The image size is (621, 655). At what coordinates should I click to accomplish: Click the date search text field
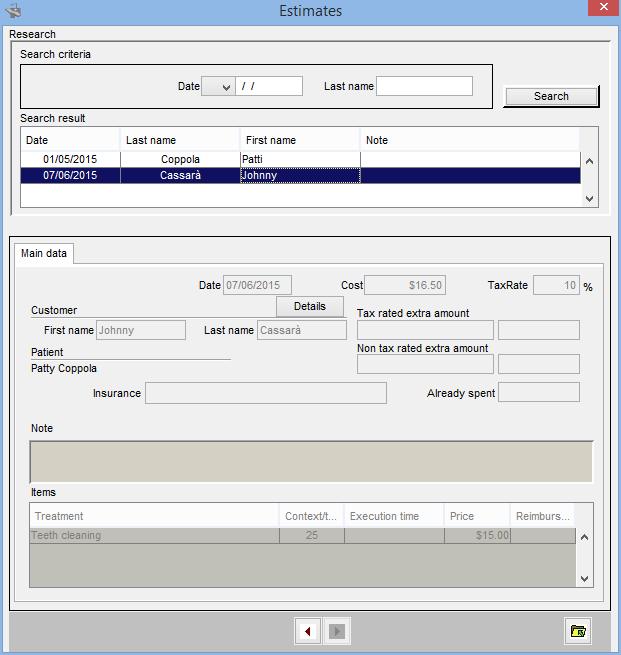pos(268,87)
